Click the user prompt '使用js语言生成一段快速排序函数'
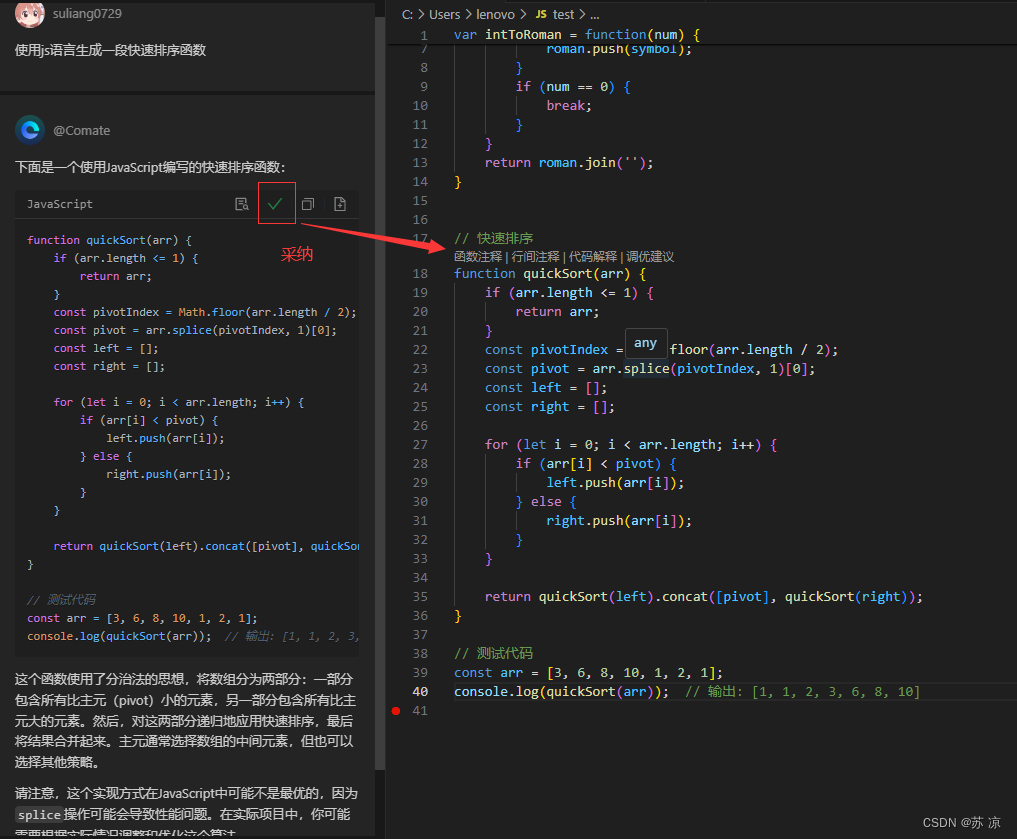This screenshot has width=1017, height=839. [110, 51]
